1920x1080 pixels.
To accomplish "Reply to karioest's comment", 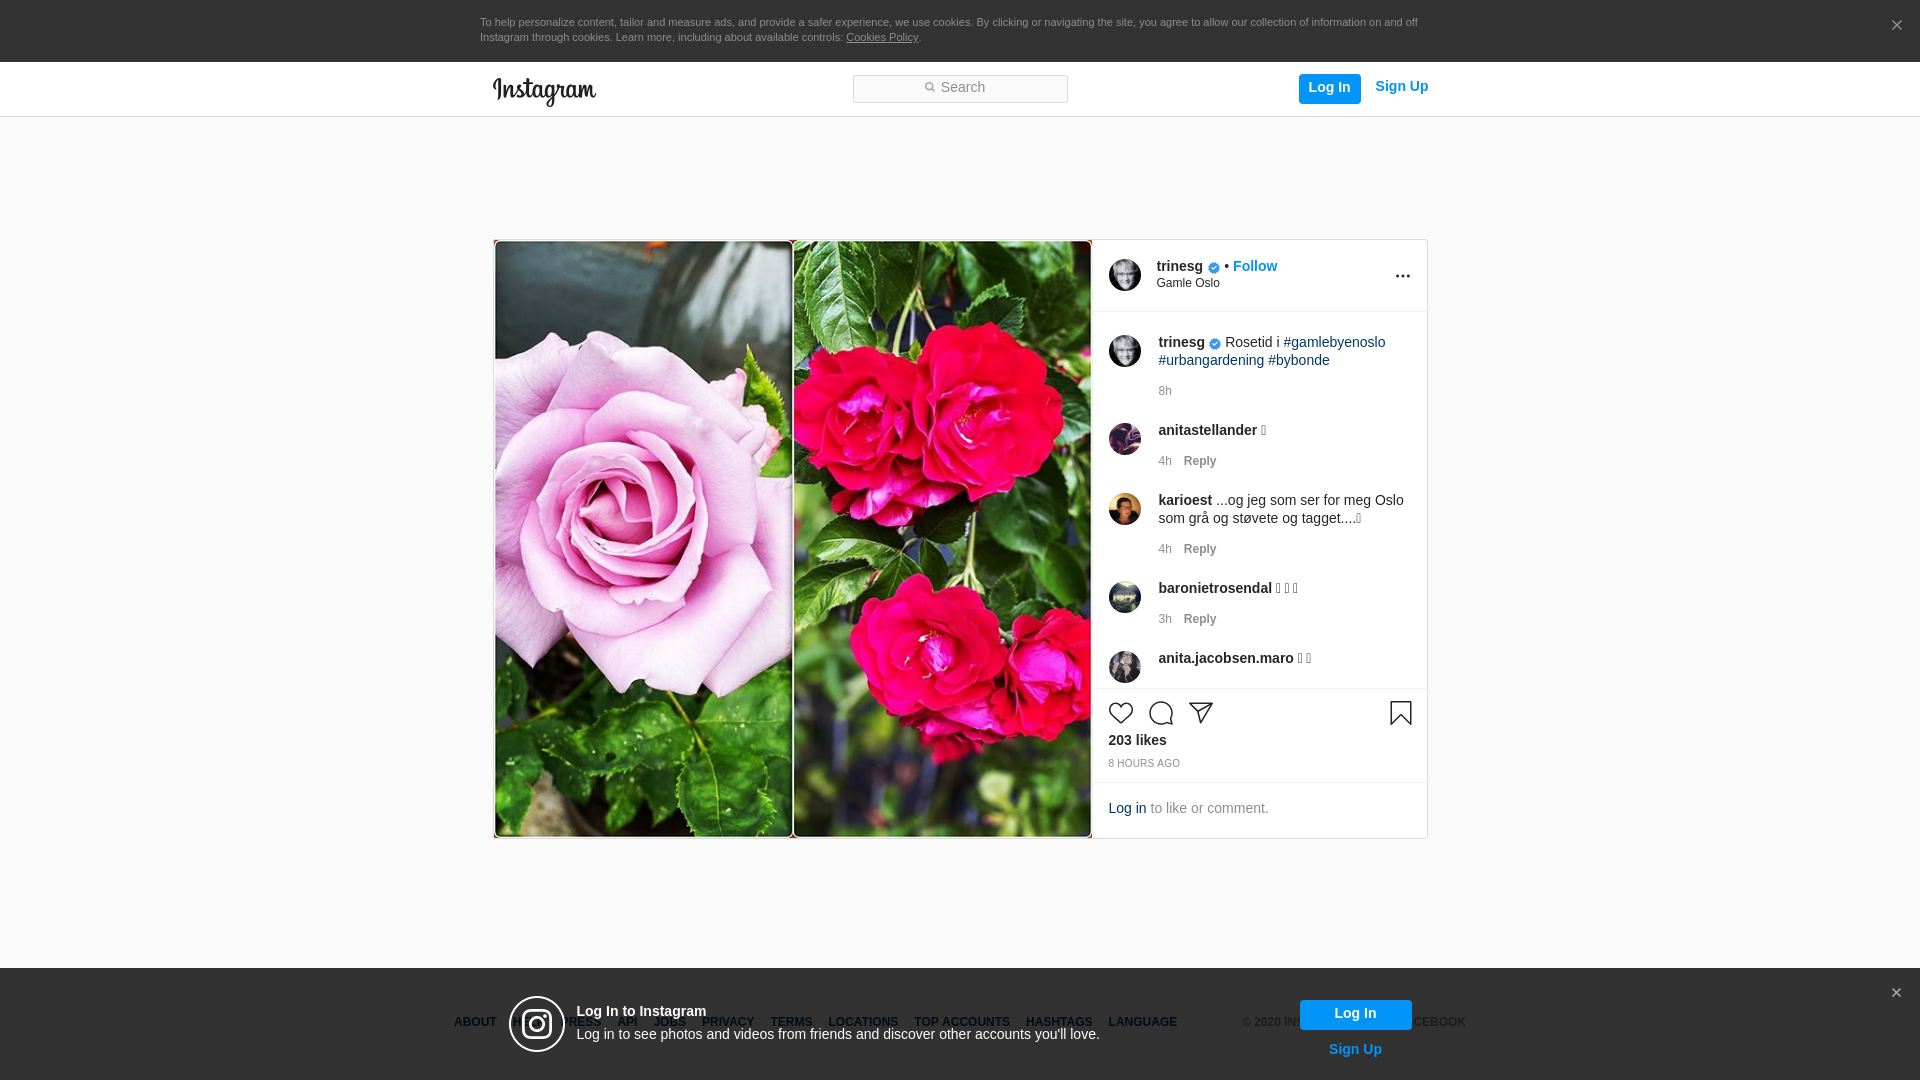I will click(x=1199, y=549).
